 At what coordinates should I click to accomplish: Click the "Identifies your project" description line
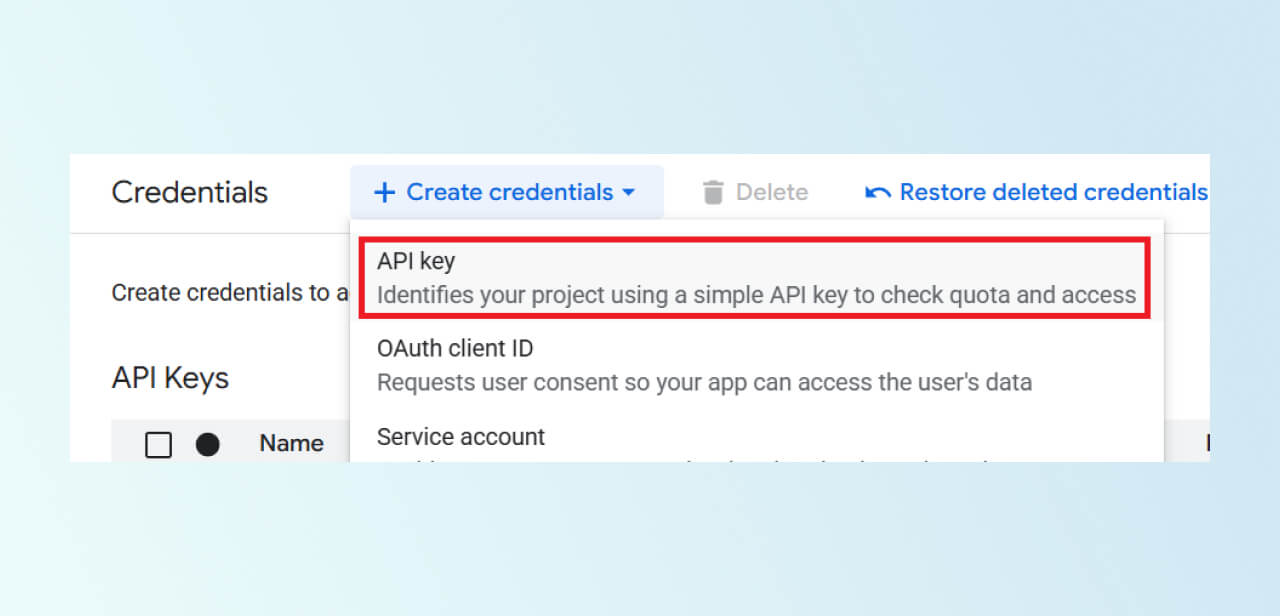pyautogui.click(x=756, y=295)
